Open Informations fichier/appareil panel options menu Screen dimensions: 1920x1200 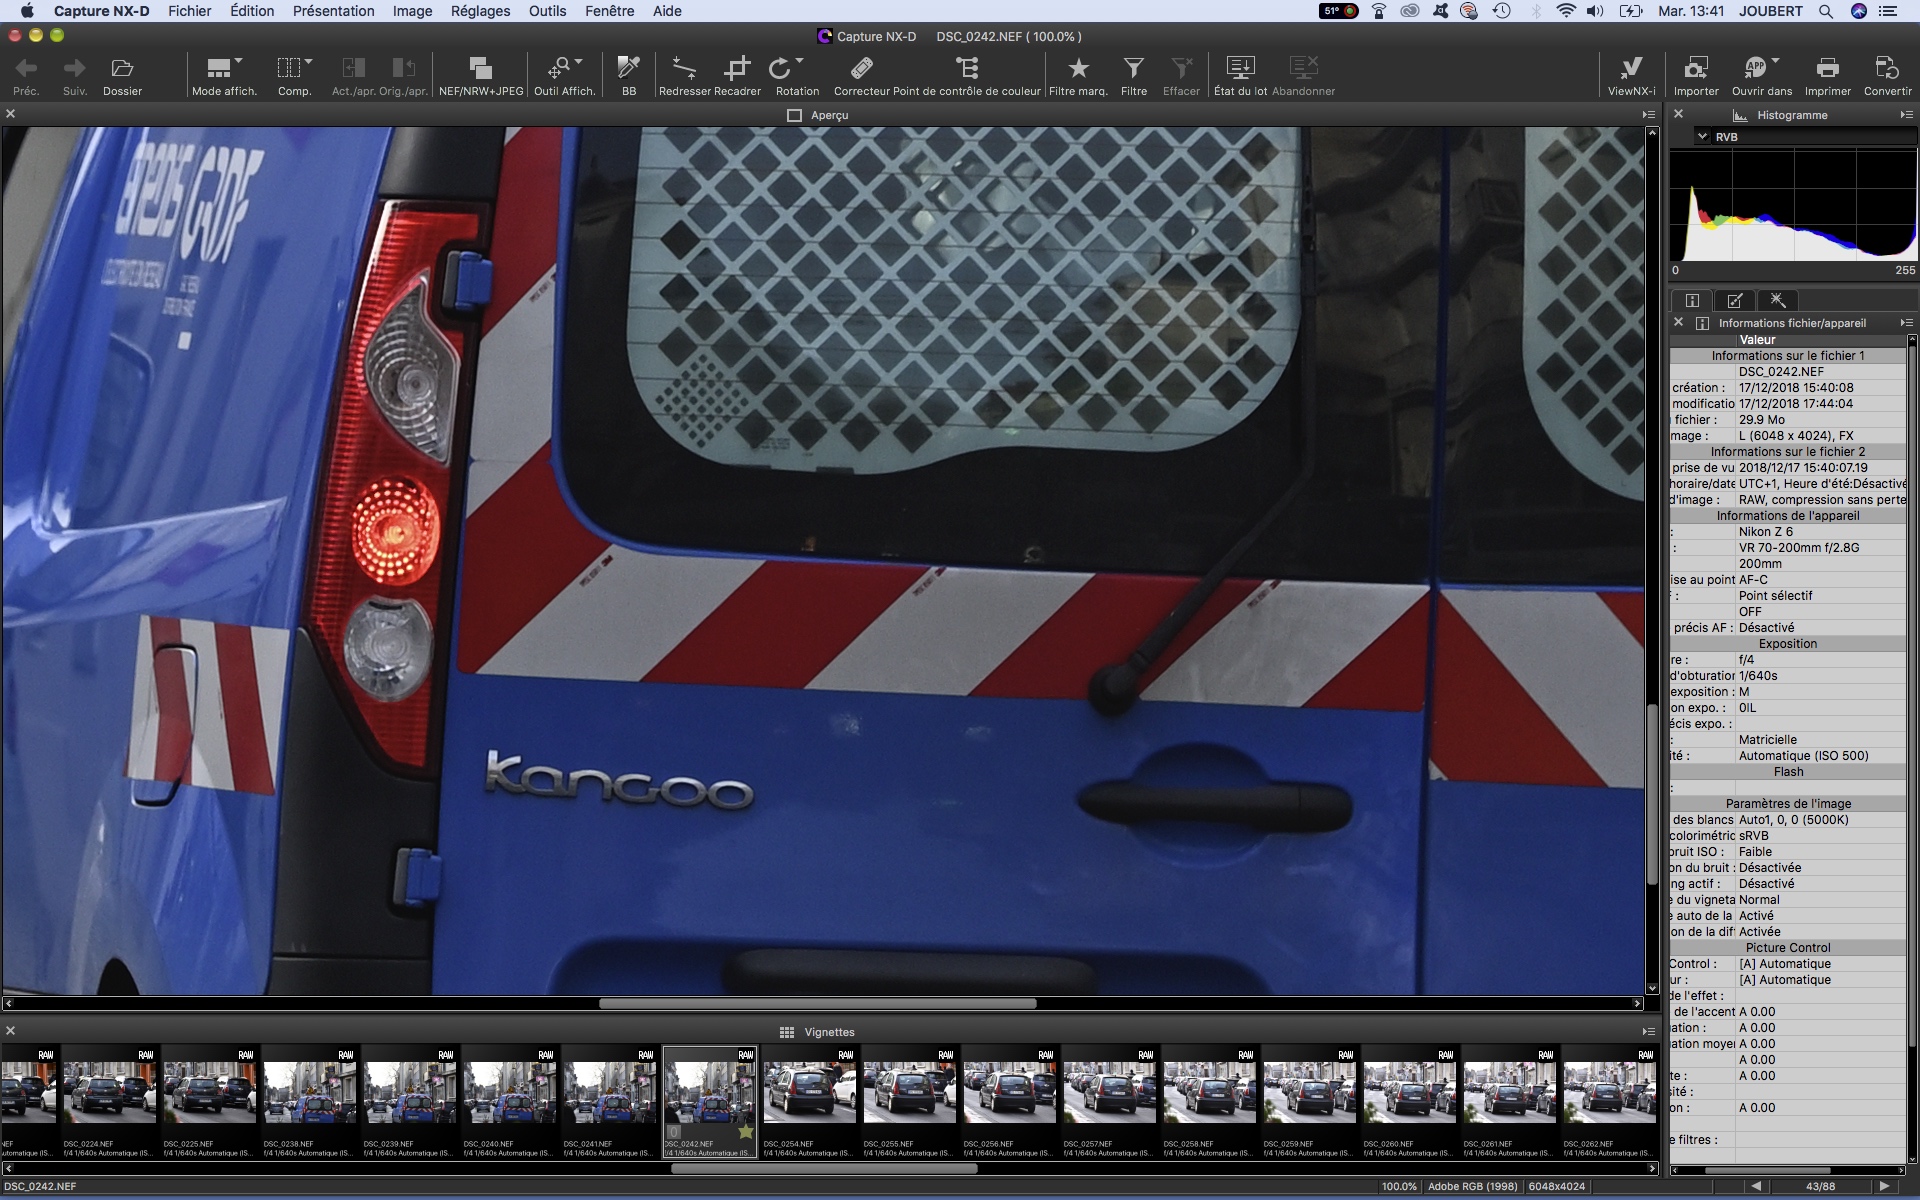[1906, 323]
